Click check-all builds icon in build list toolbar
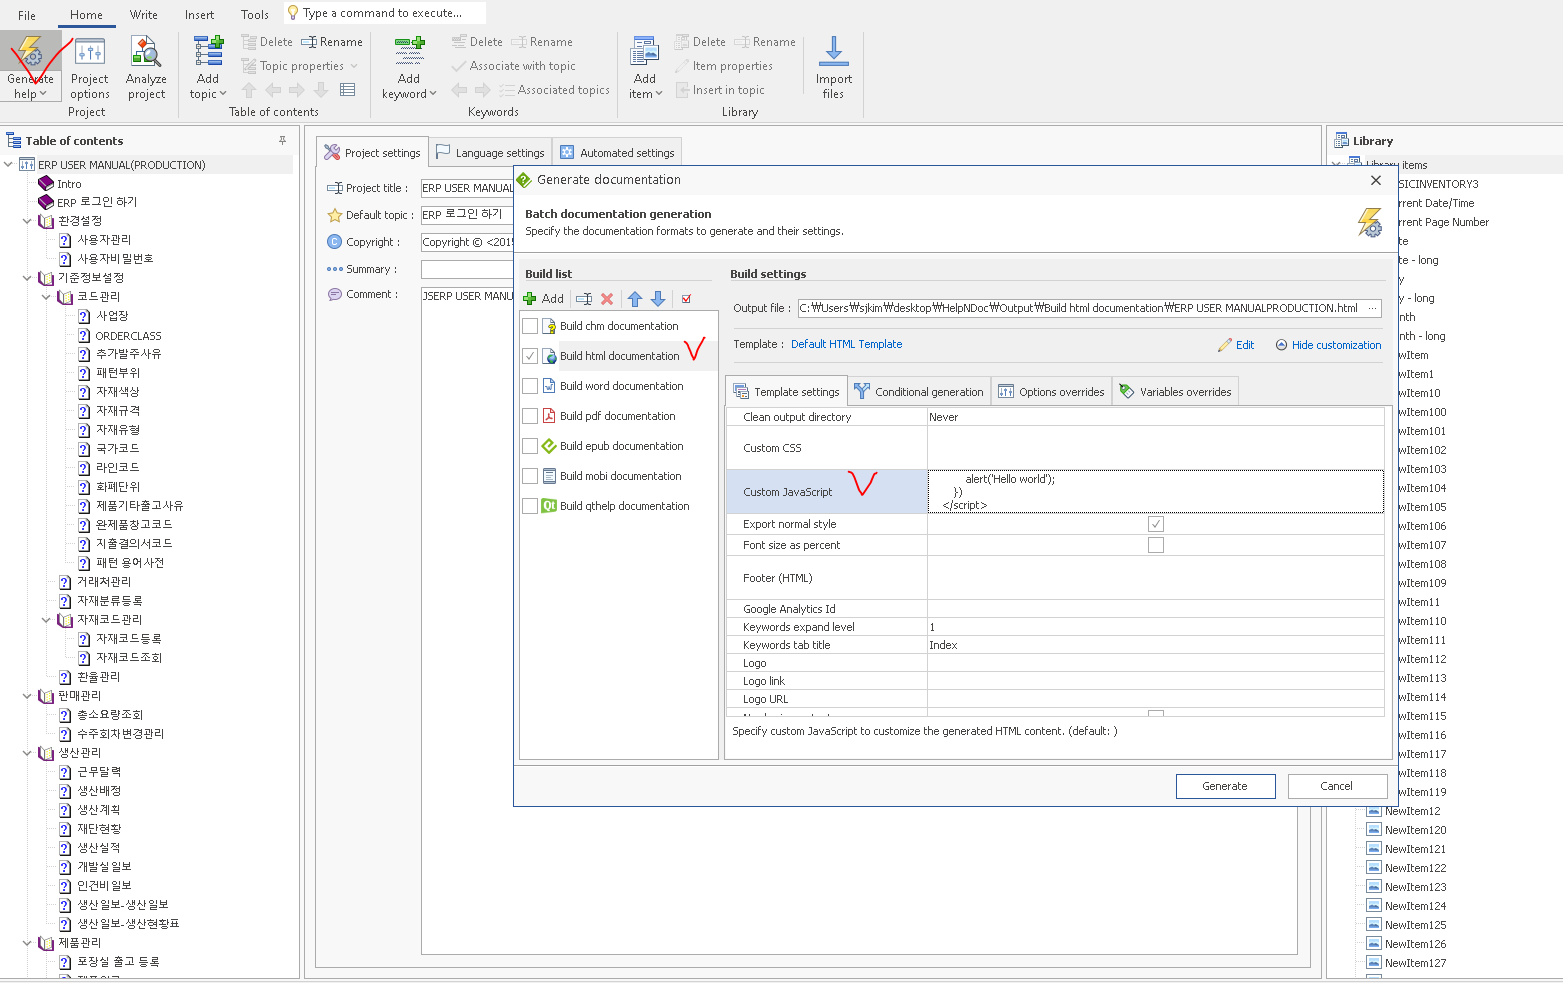Screen dimensions: 1563x983 (686, 298)
